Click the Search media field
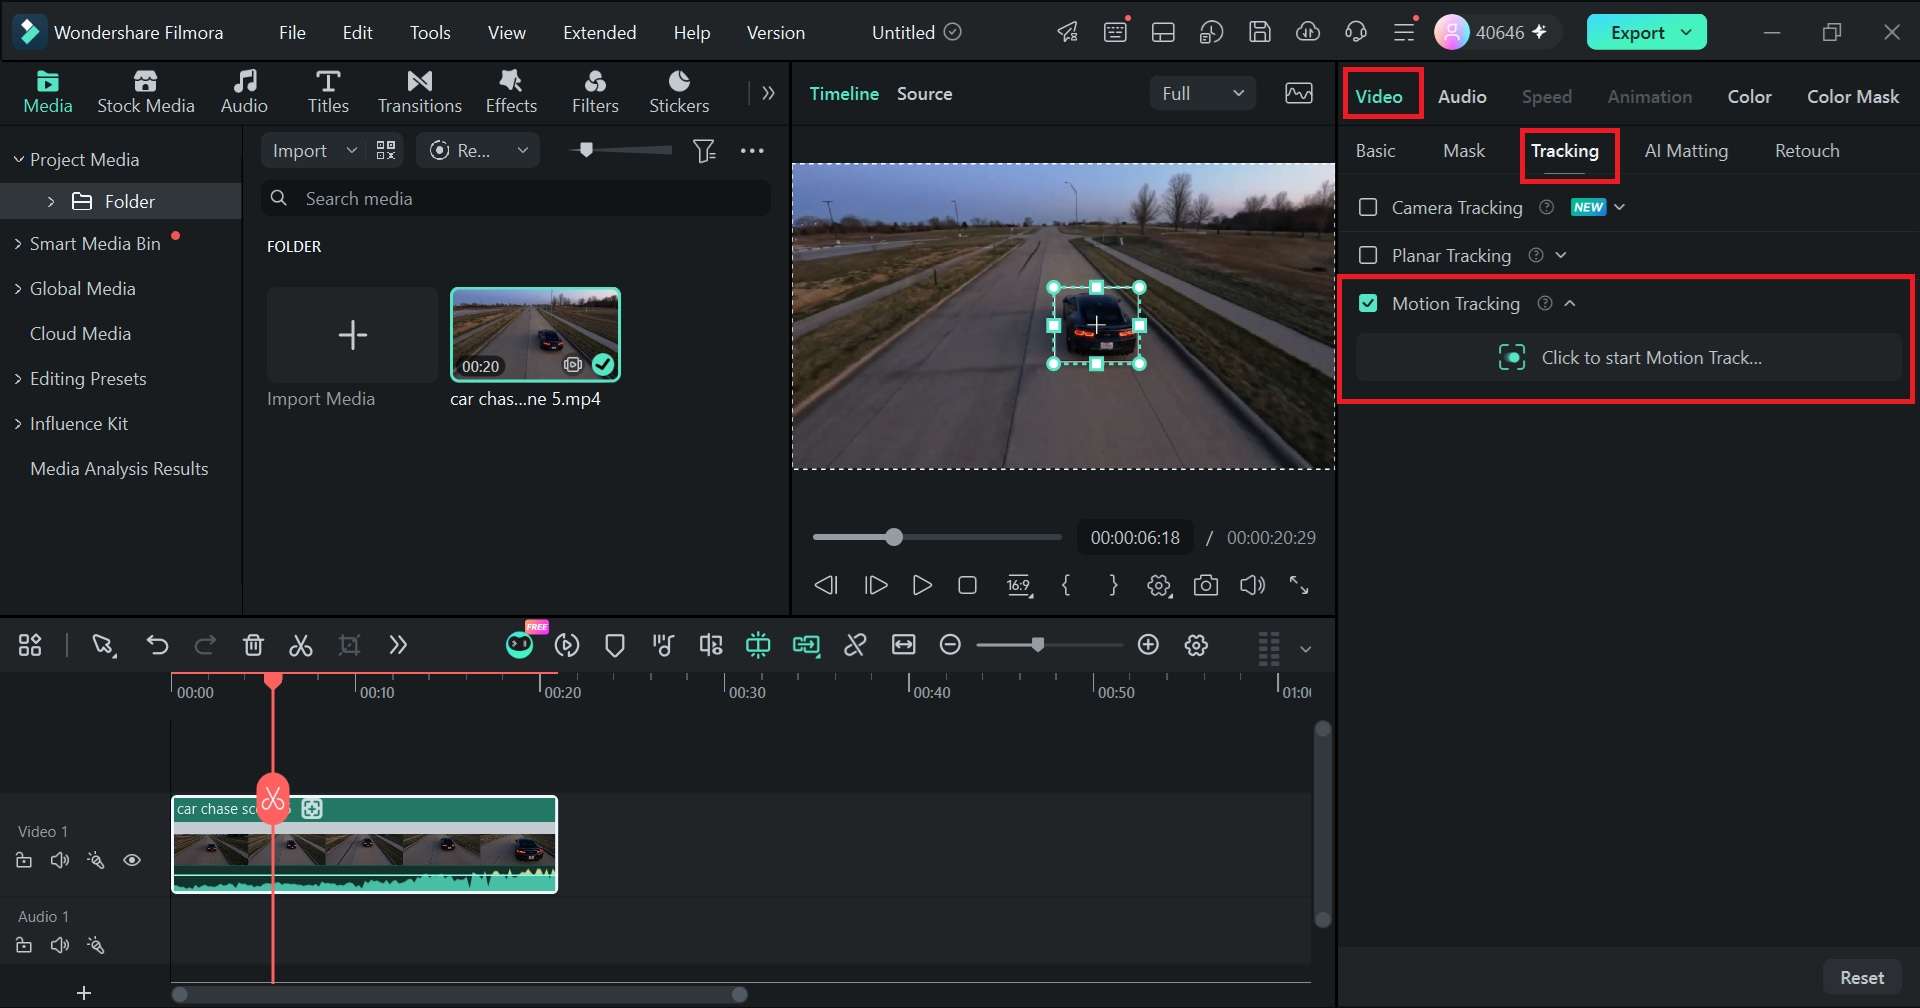The height and width of the screenshot is (1008, 1920). (516, 199)
